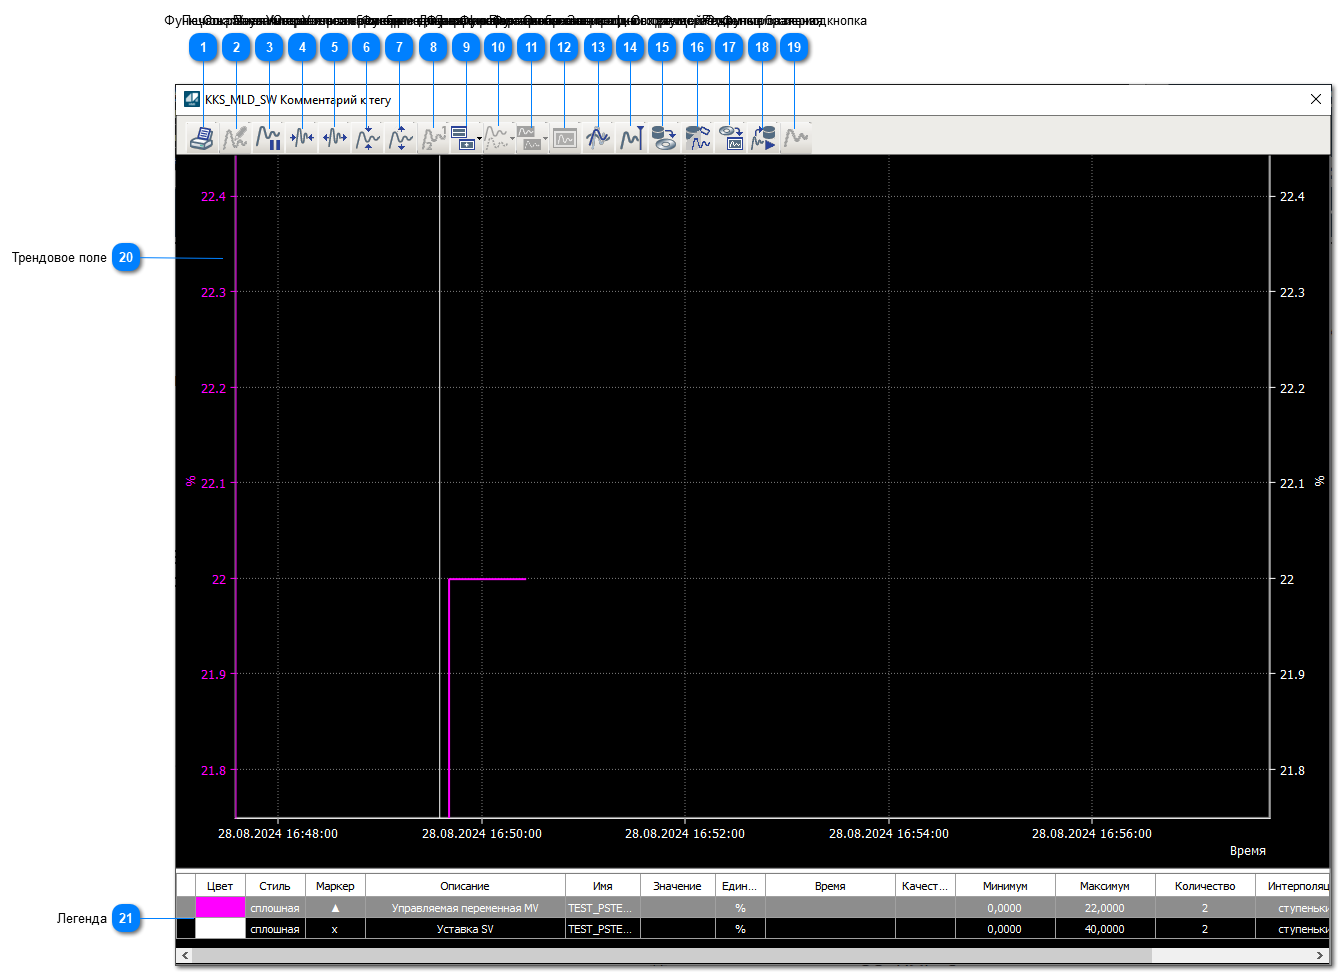The width and height of the screenshot is (1341, 975).
Task: Click the curve with vertical ruler icon
Action: point(631,137)
